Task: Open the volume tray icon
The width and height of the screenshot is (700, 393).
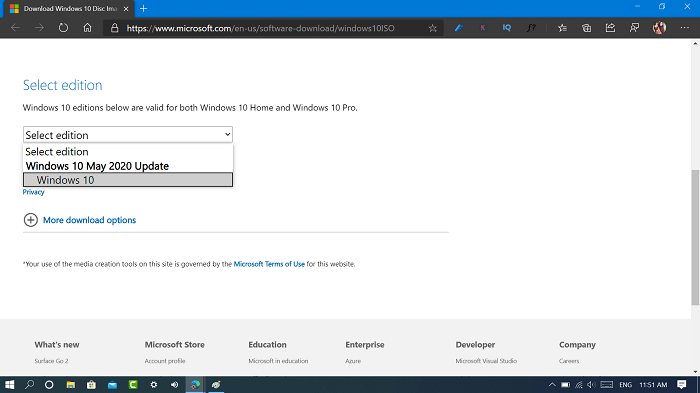Action: tap(592, 385)
